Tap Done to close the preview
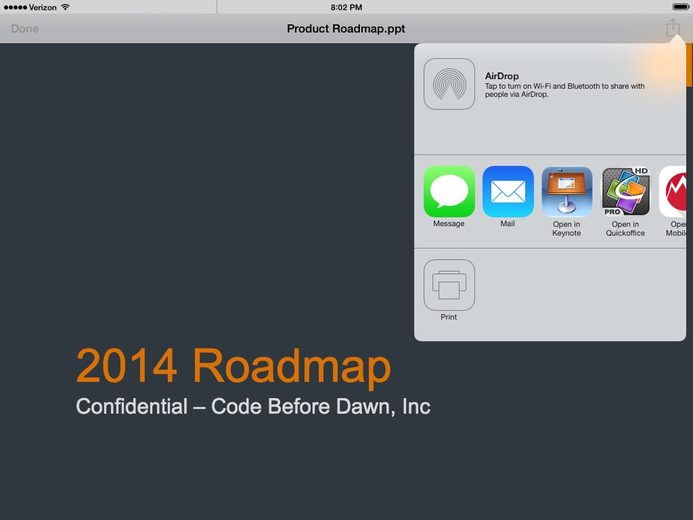 pyautogui.click(x=25, y=29)
